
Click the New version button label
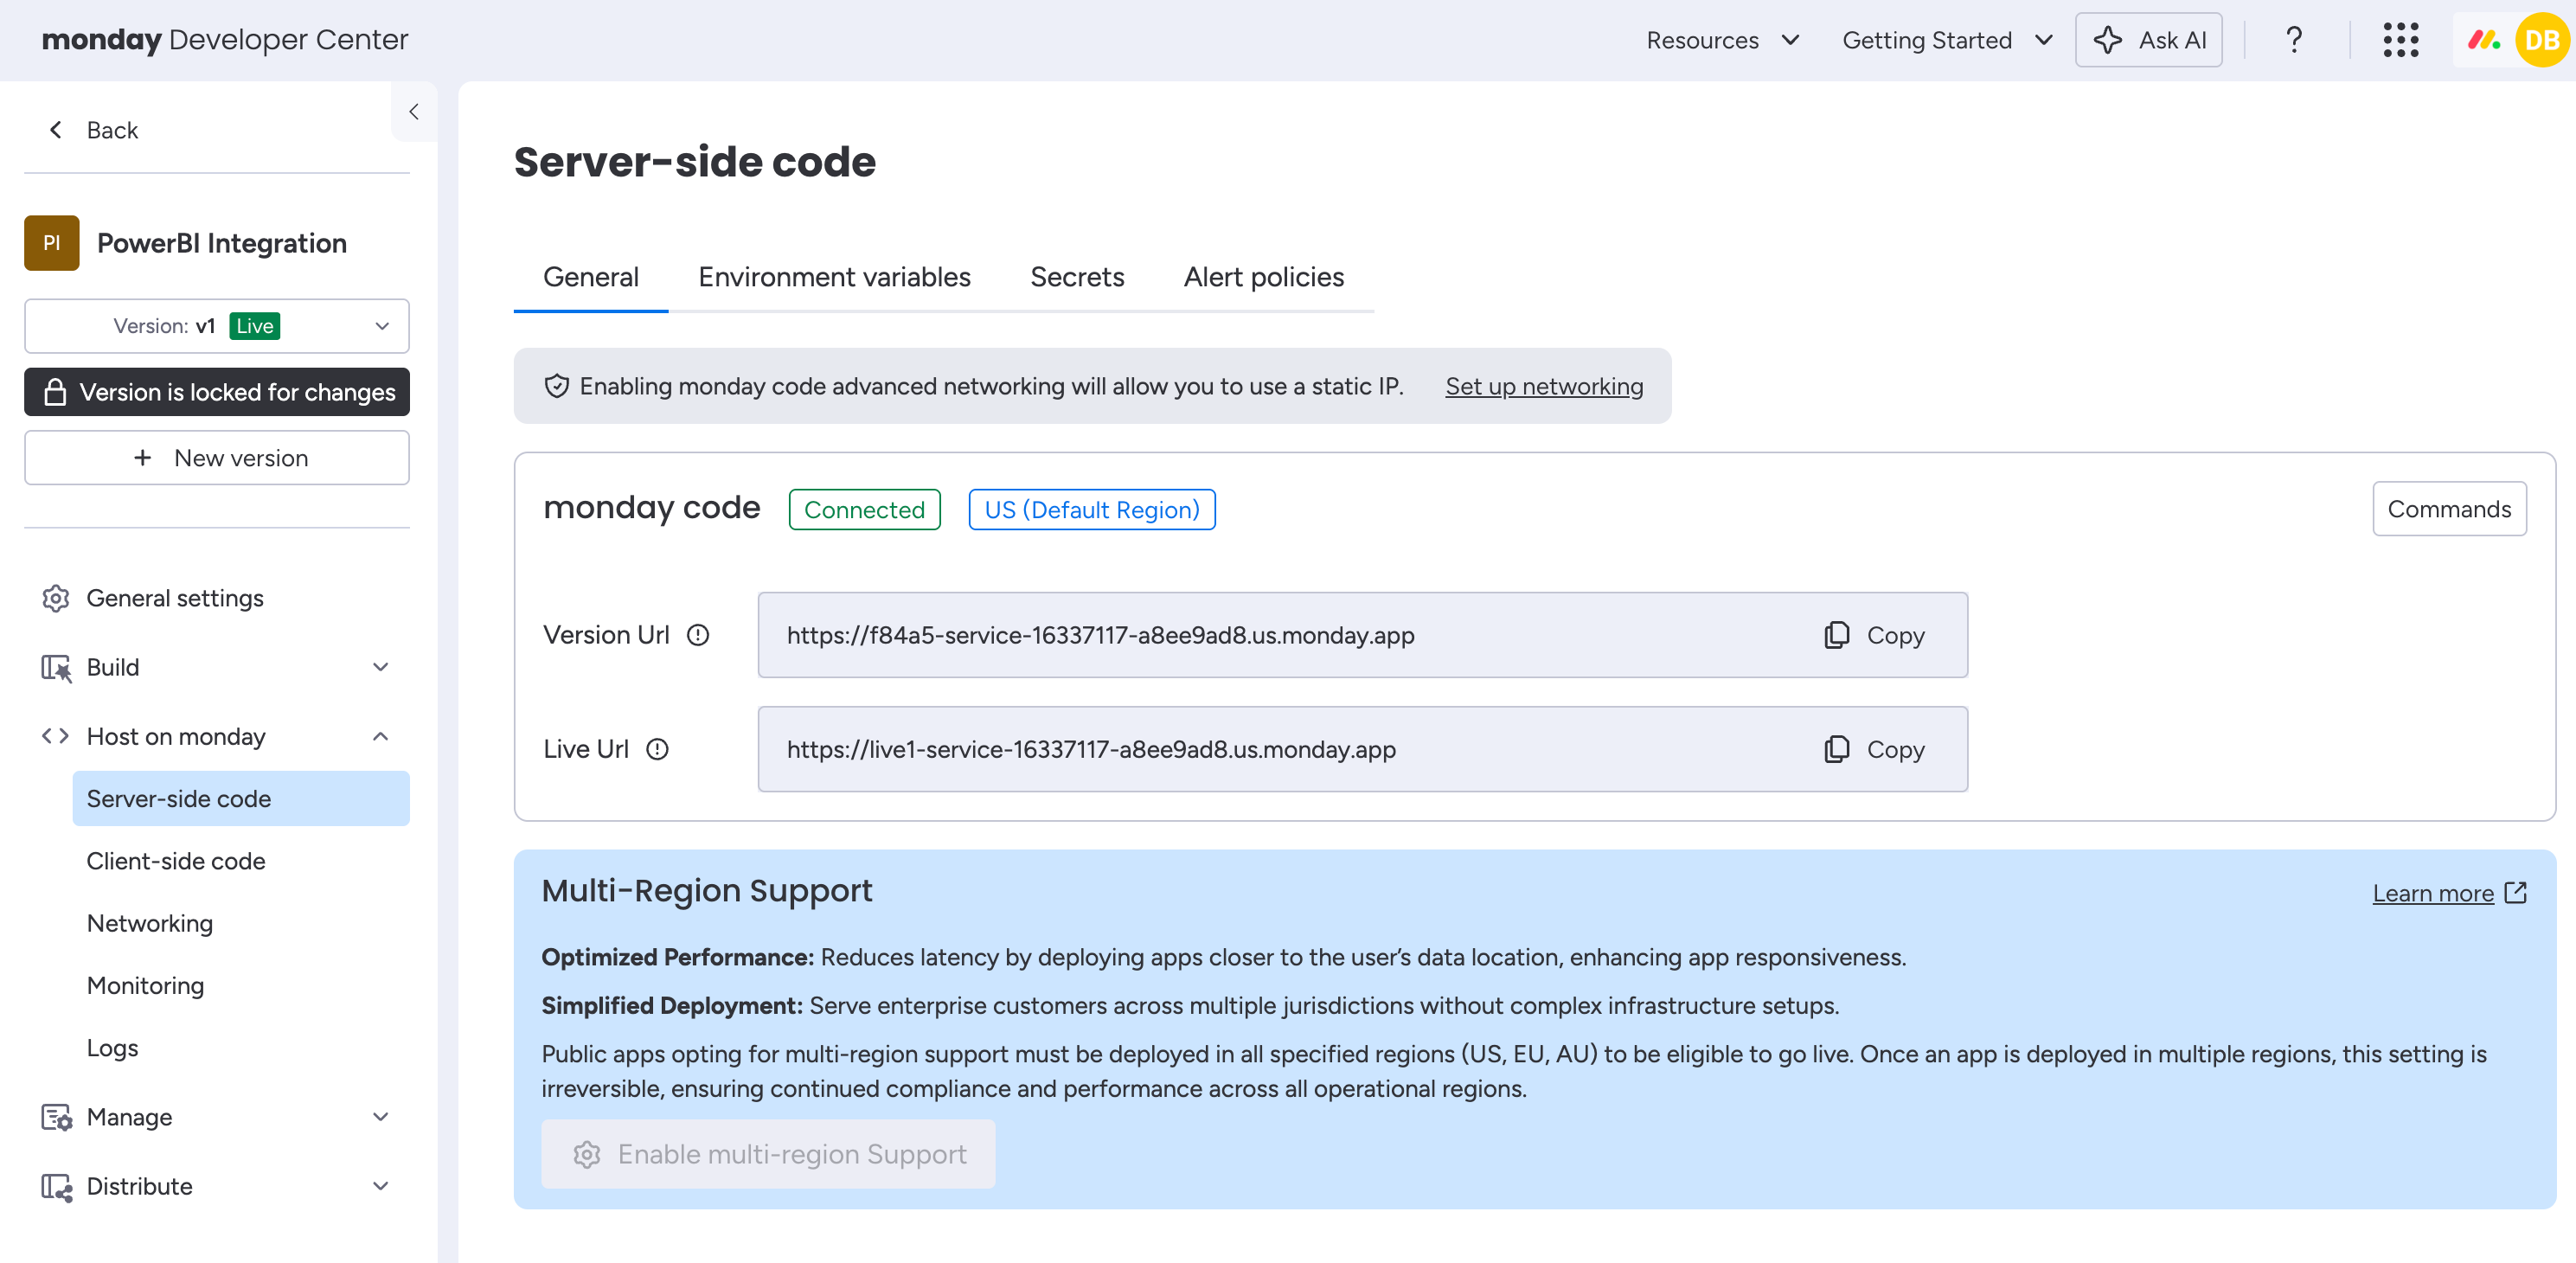point(241,458)
